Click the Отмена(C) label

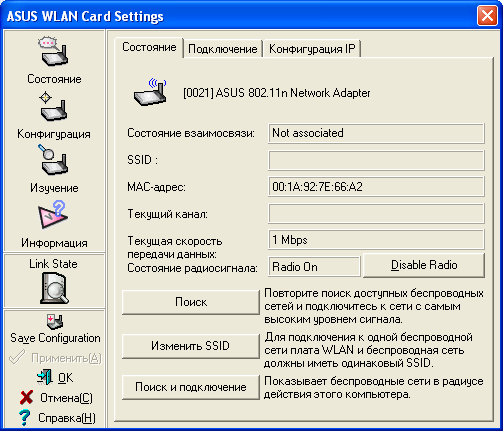[66, 398]
